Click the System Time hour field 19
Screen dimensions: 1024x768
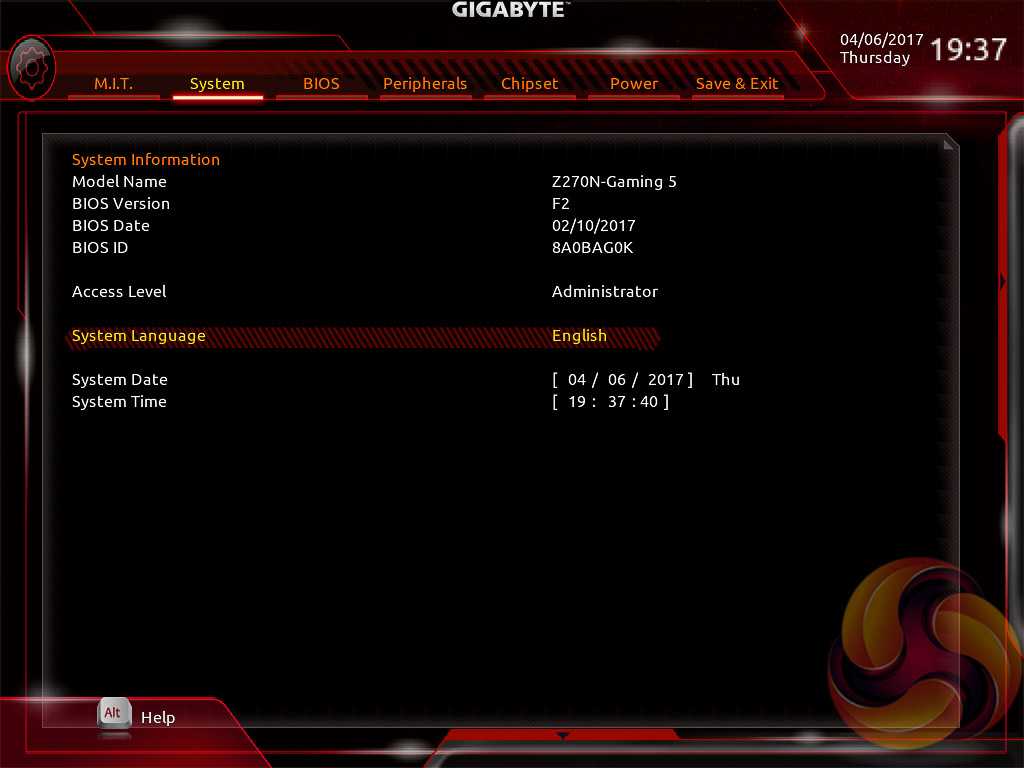coord(577,402)
